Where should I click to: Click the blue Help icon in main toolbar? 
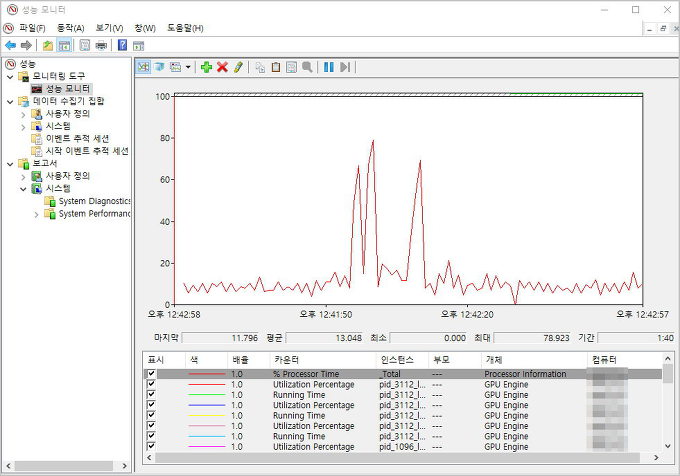click(x=122, y=45)
